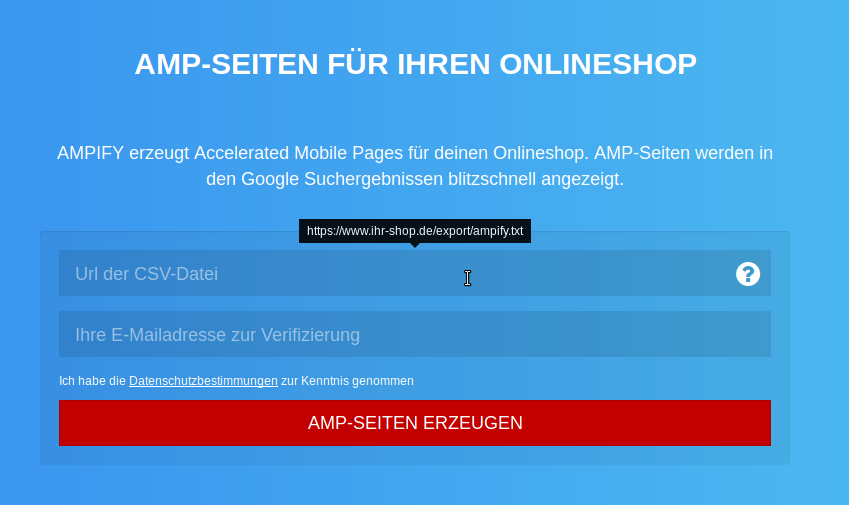Click the tooltip's small arrow pointer

415,245
